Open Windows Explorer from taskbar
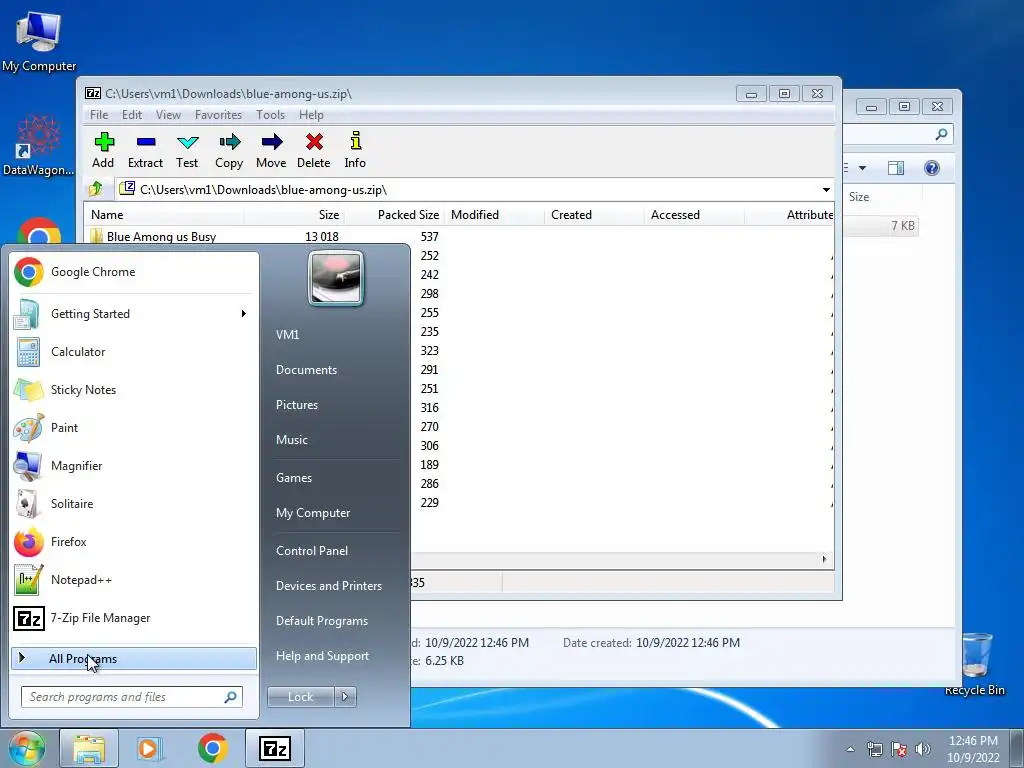 [89, 748]
